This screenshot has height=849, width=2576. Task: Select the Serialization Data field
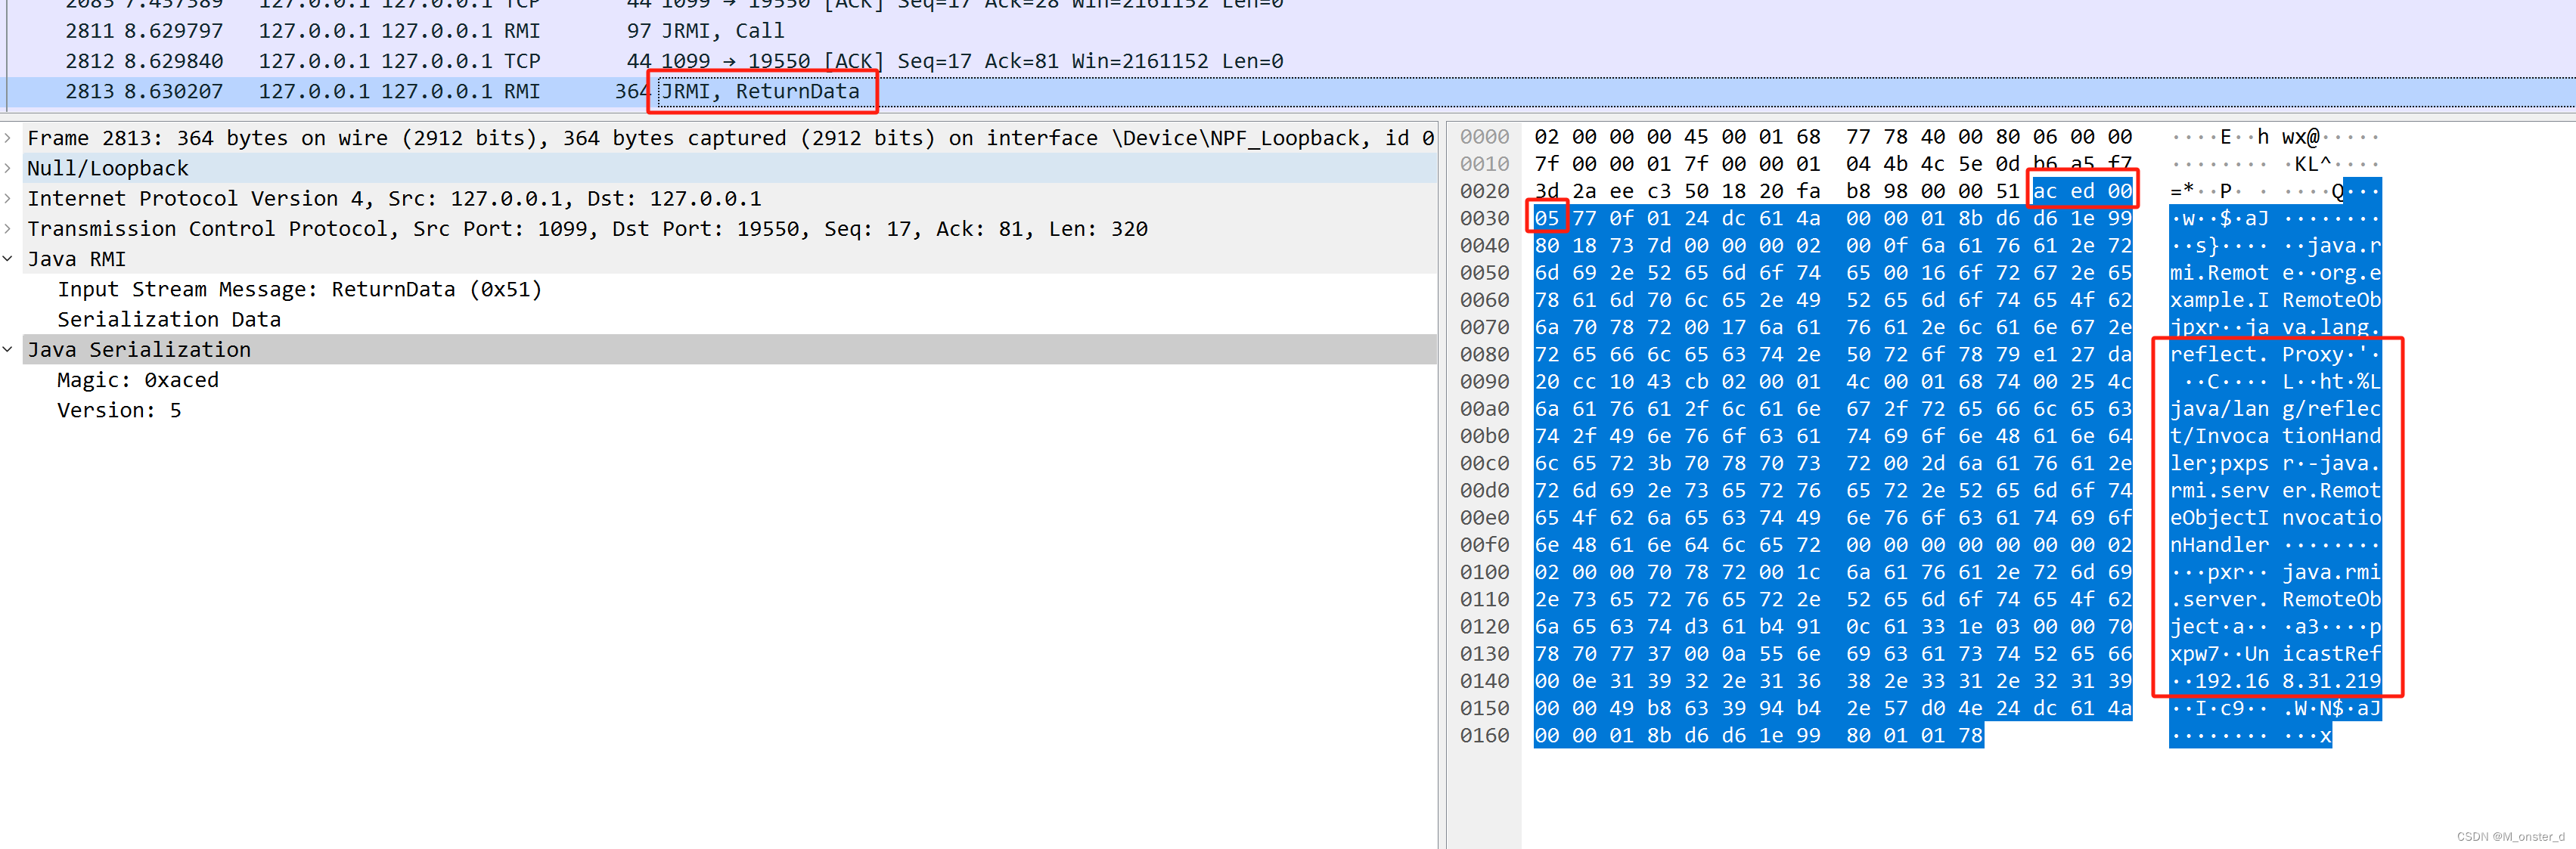pos(169,319)
